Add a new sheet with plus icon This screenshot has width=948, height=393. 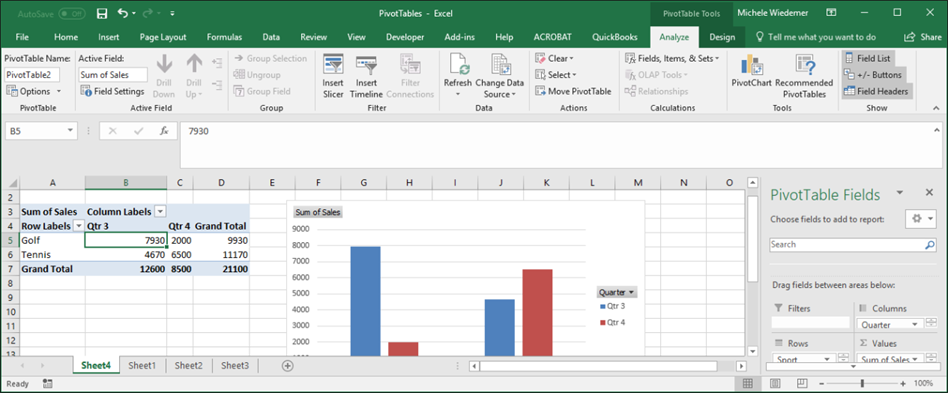pos(288,365)
